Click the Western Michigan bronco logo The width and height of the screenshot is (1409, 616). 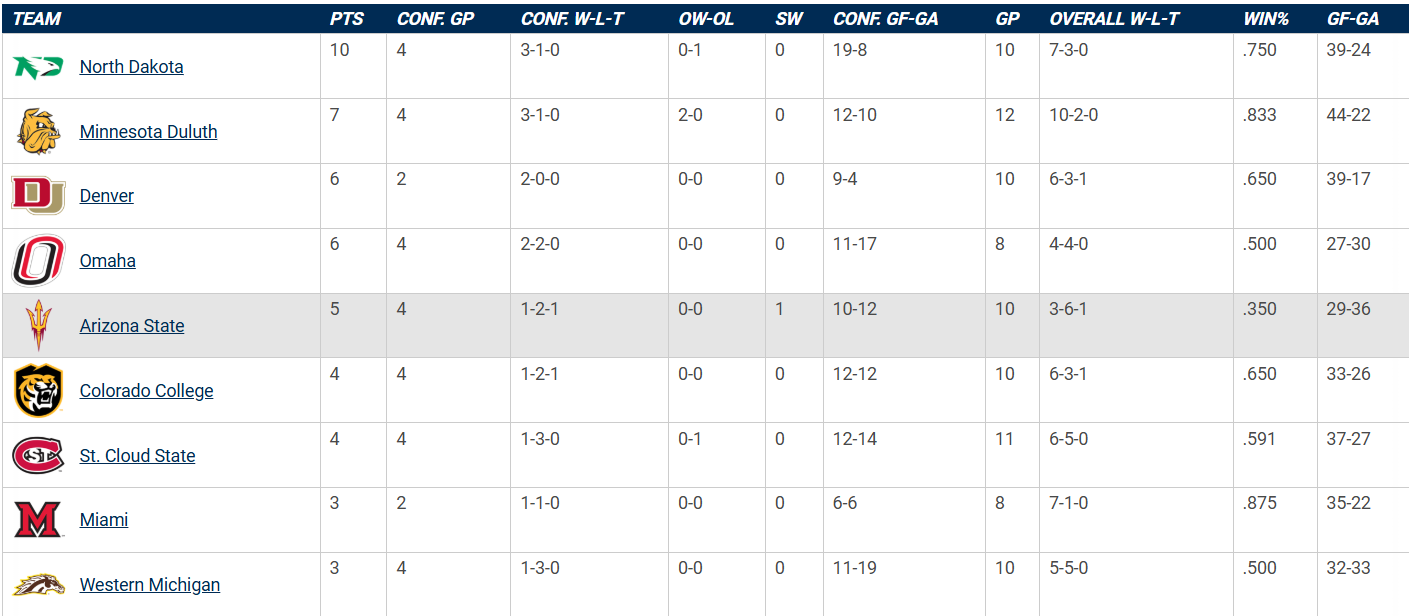pos(38,585)
